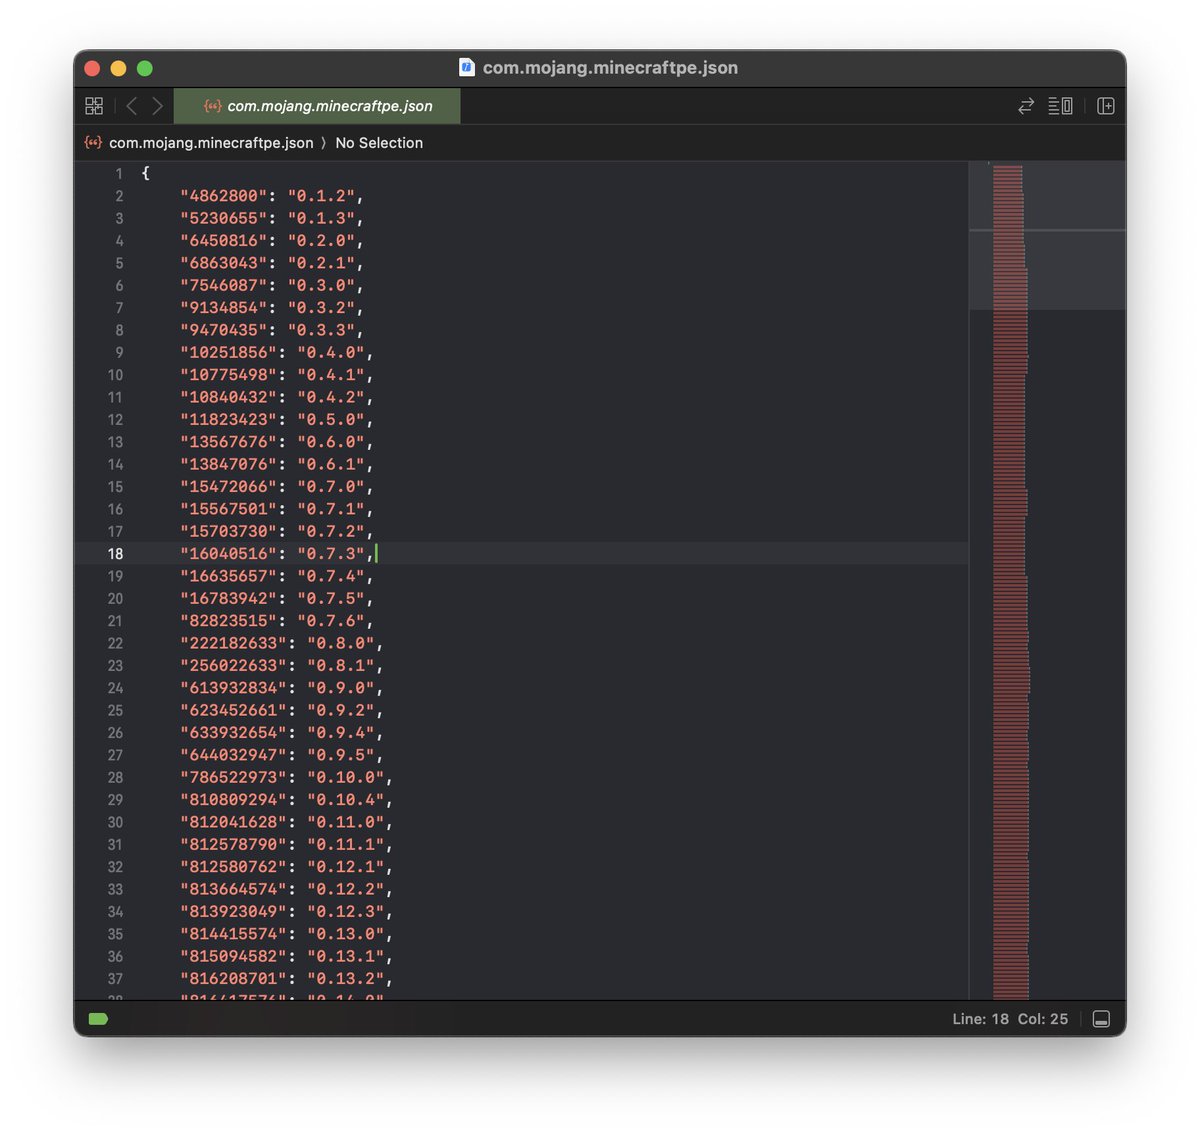Screen dimensions: 1200x1134
Task: Click the window title com.mojang.minecraftpe.json
Action: coord(610,68)
